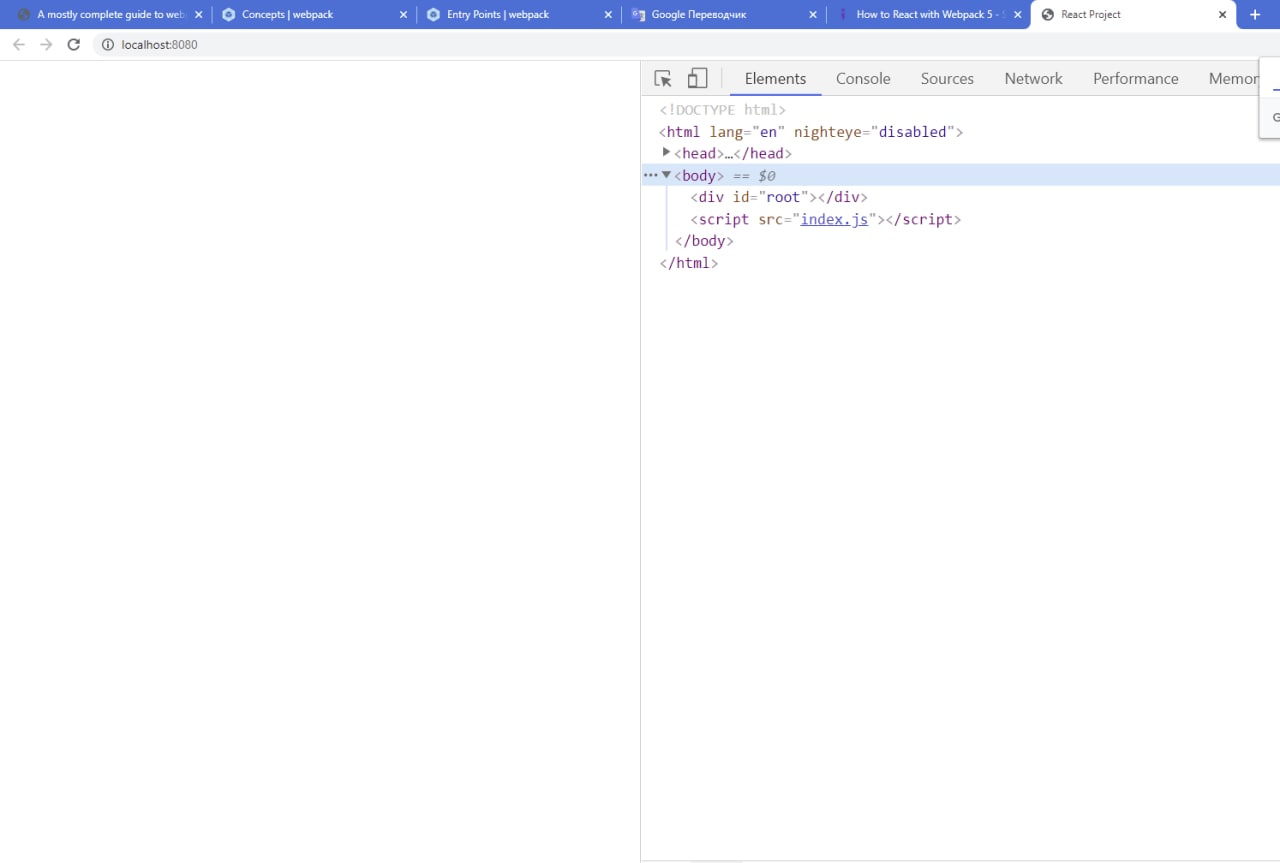Select the html lang="en" element row
1280x863 pixels.
tap(811, 132)
